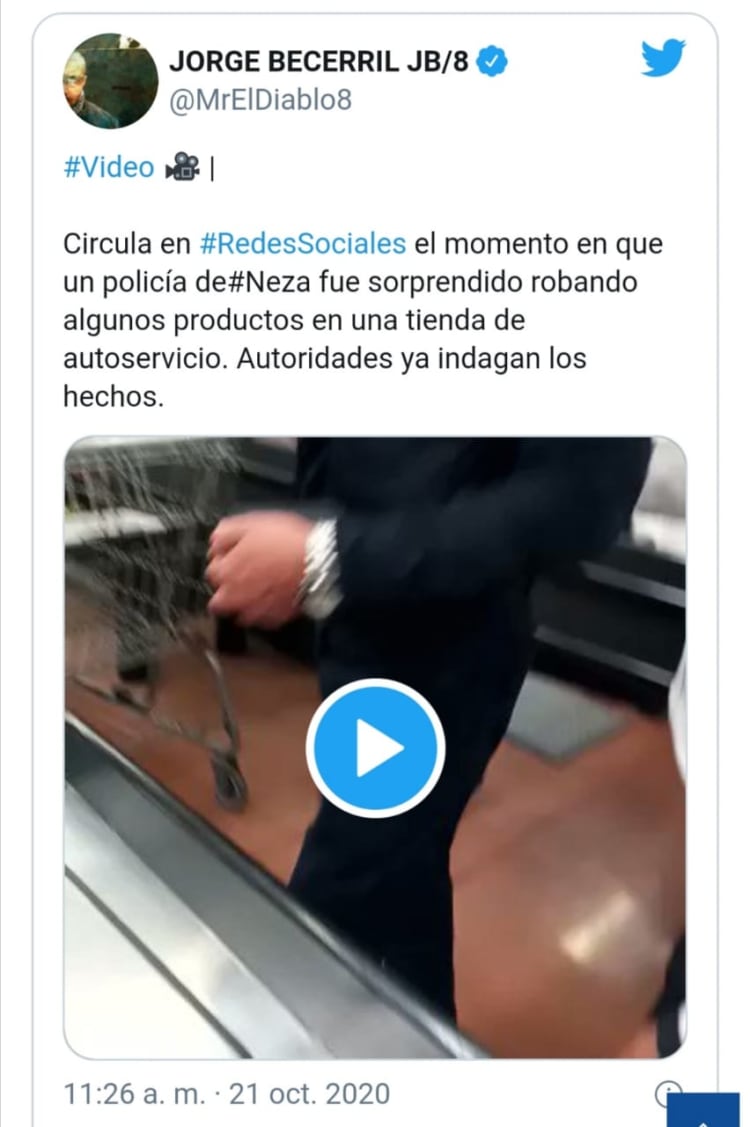Image resolution: width=750 pixels, height=1127 pixels.
Task: Open Jorge Becerril's profile avatar
Action: [x=110, y=80]
